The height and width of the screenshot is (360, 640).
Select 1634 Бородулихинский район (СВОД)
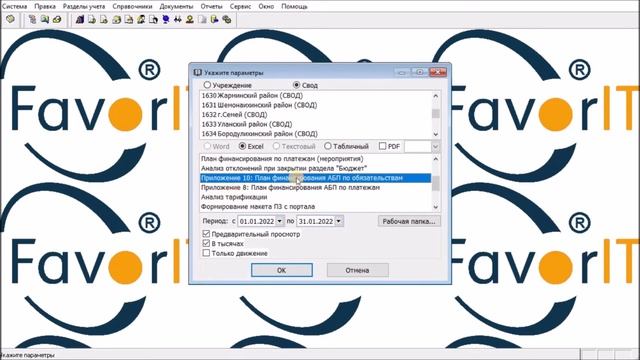pos(316,133)
